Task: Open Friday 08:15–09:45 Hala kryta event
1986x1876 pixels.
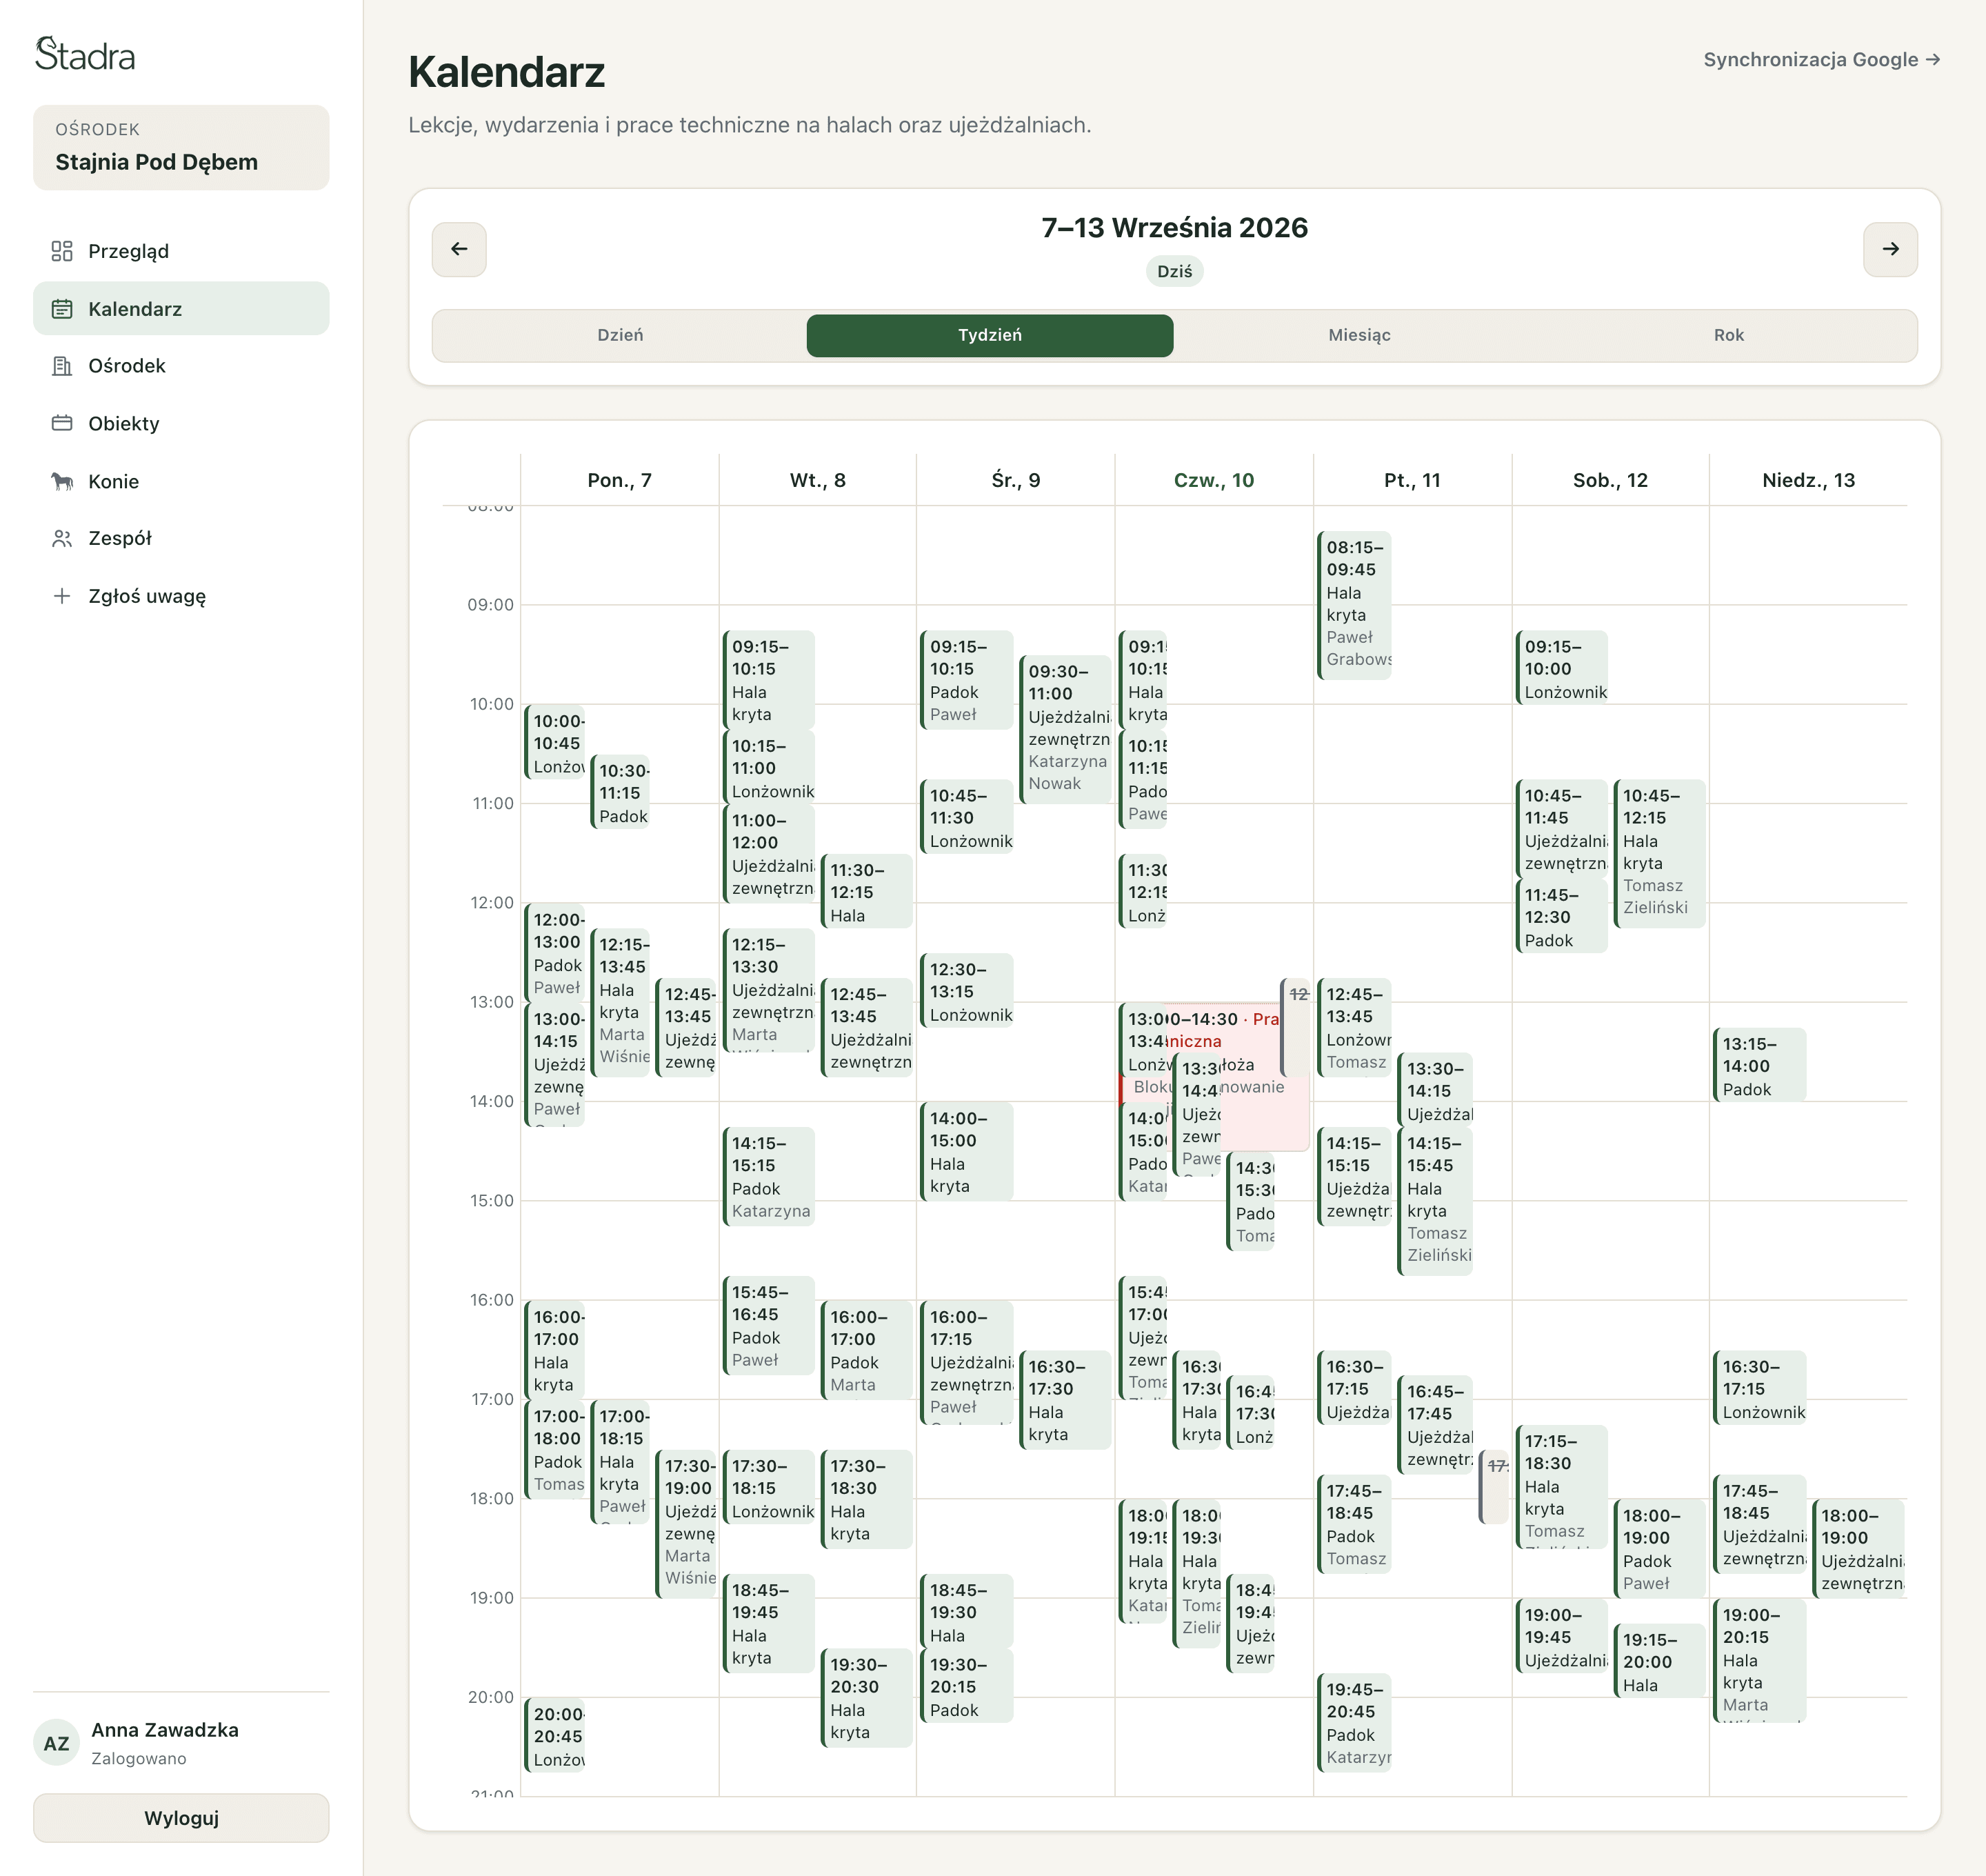Action: point(1354,605)
